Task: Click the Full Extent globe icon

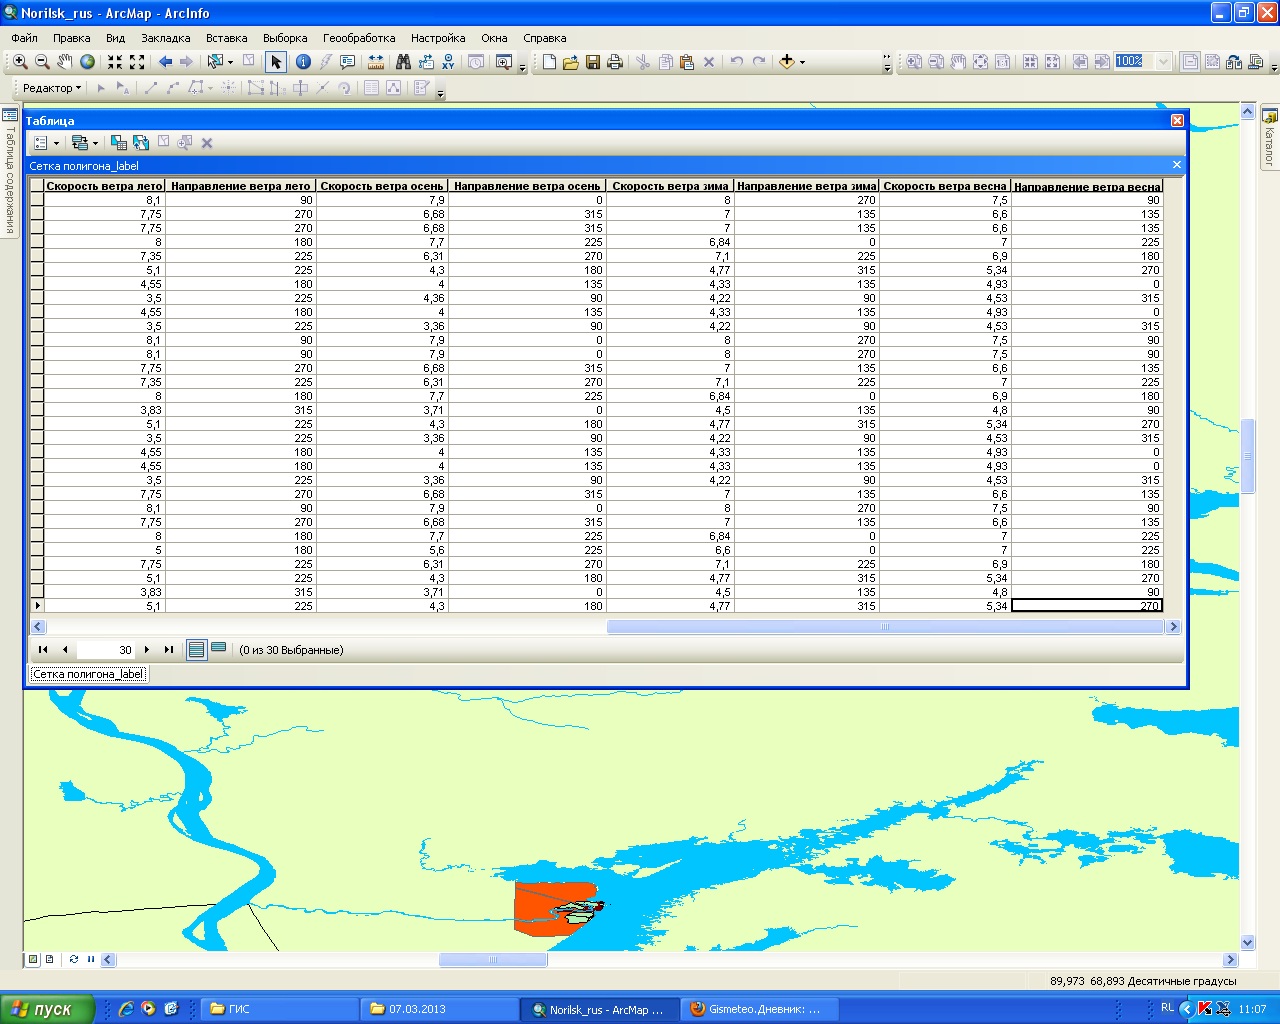Action: tap(88, 62)
